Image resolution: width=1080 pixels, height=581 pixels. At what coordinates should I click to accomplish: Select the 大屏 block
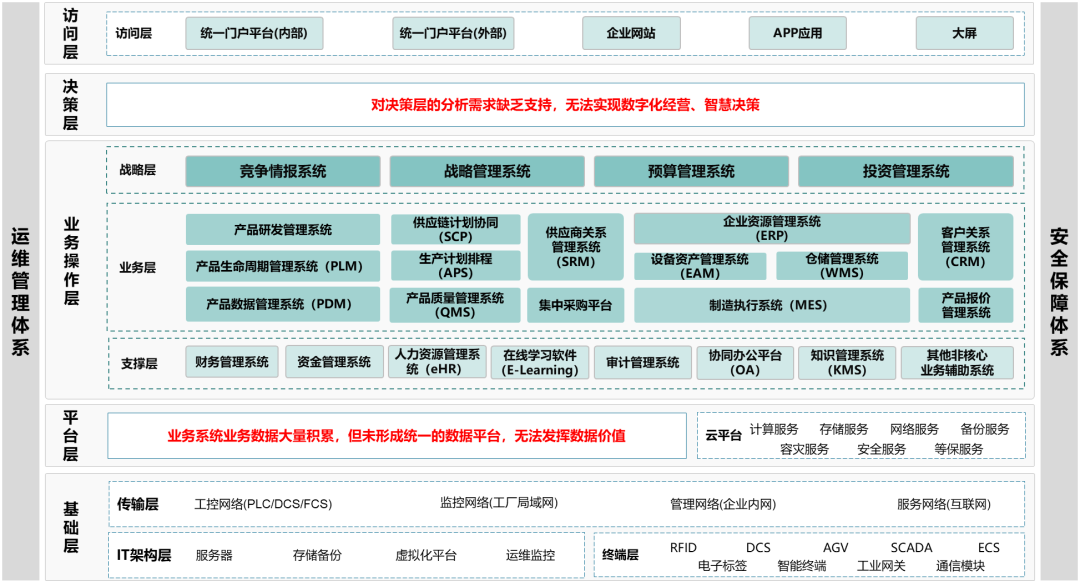tap(963, 33)
